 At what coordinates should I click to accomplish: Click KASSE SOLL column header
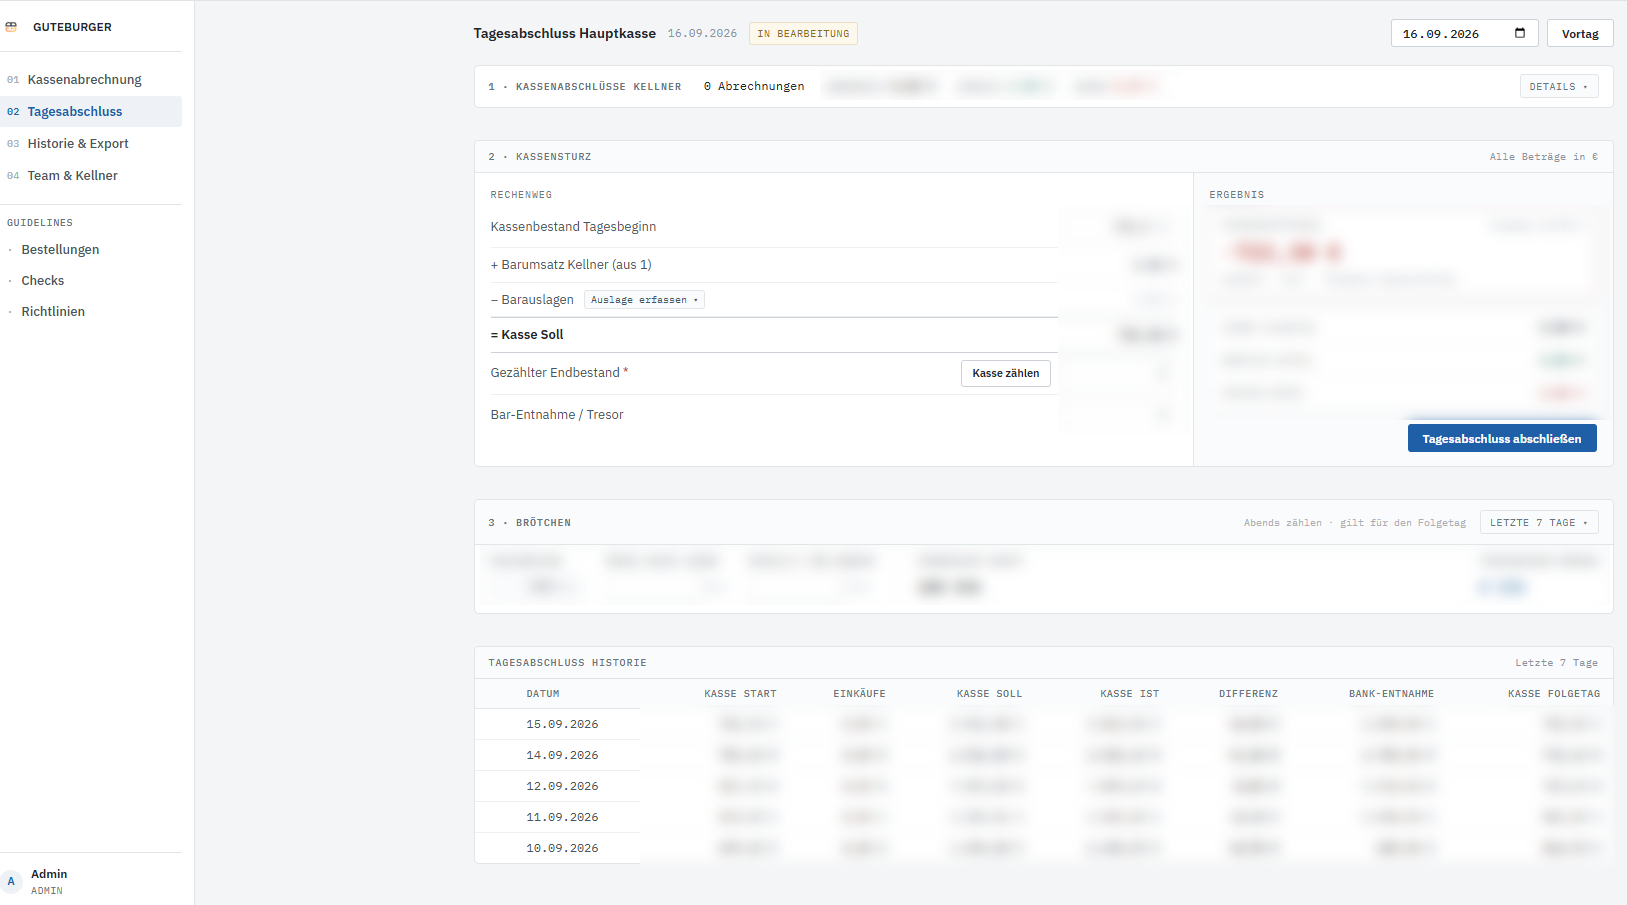click(x=989, y=693)
